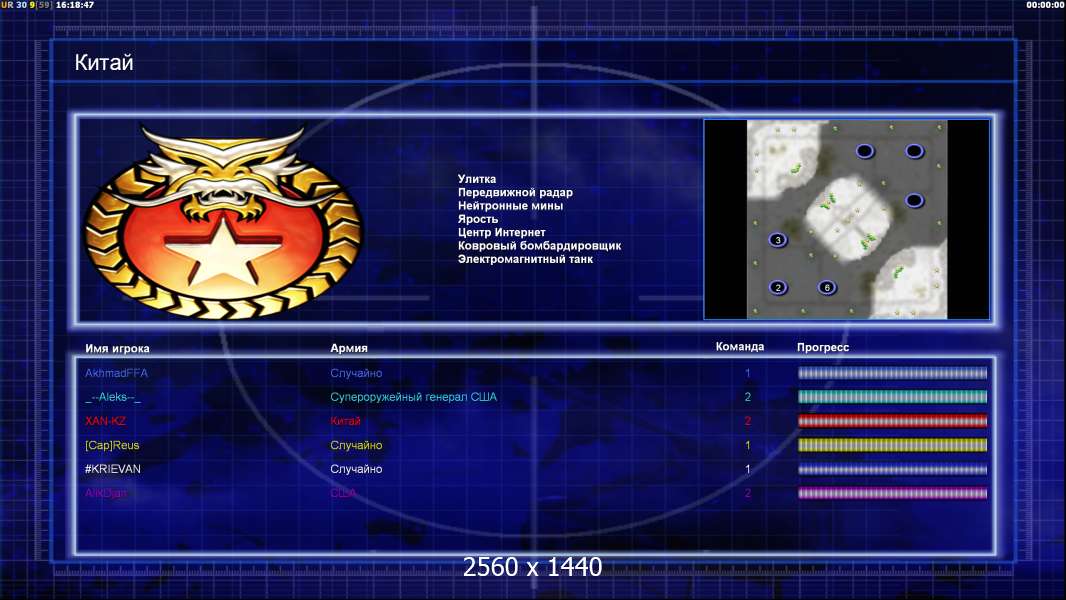Click 'Случайно' army in #KRIEVAN row
Screen dimensions: 1066x600
356,469
